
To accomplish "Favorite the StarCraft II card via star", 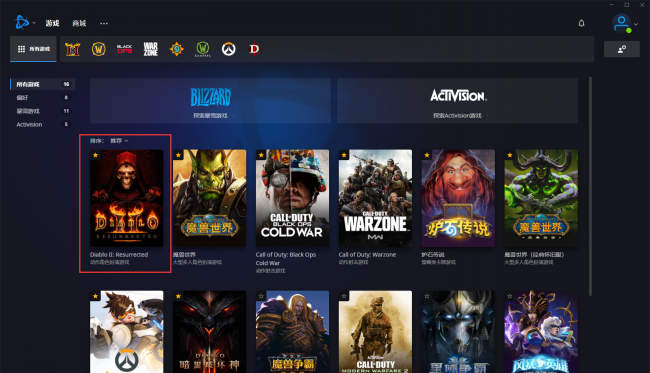I will 427,296.
